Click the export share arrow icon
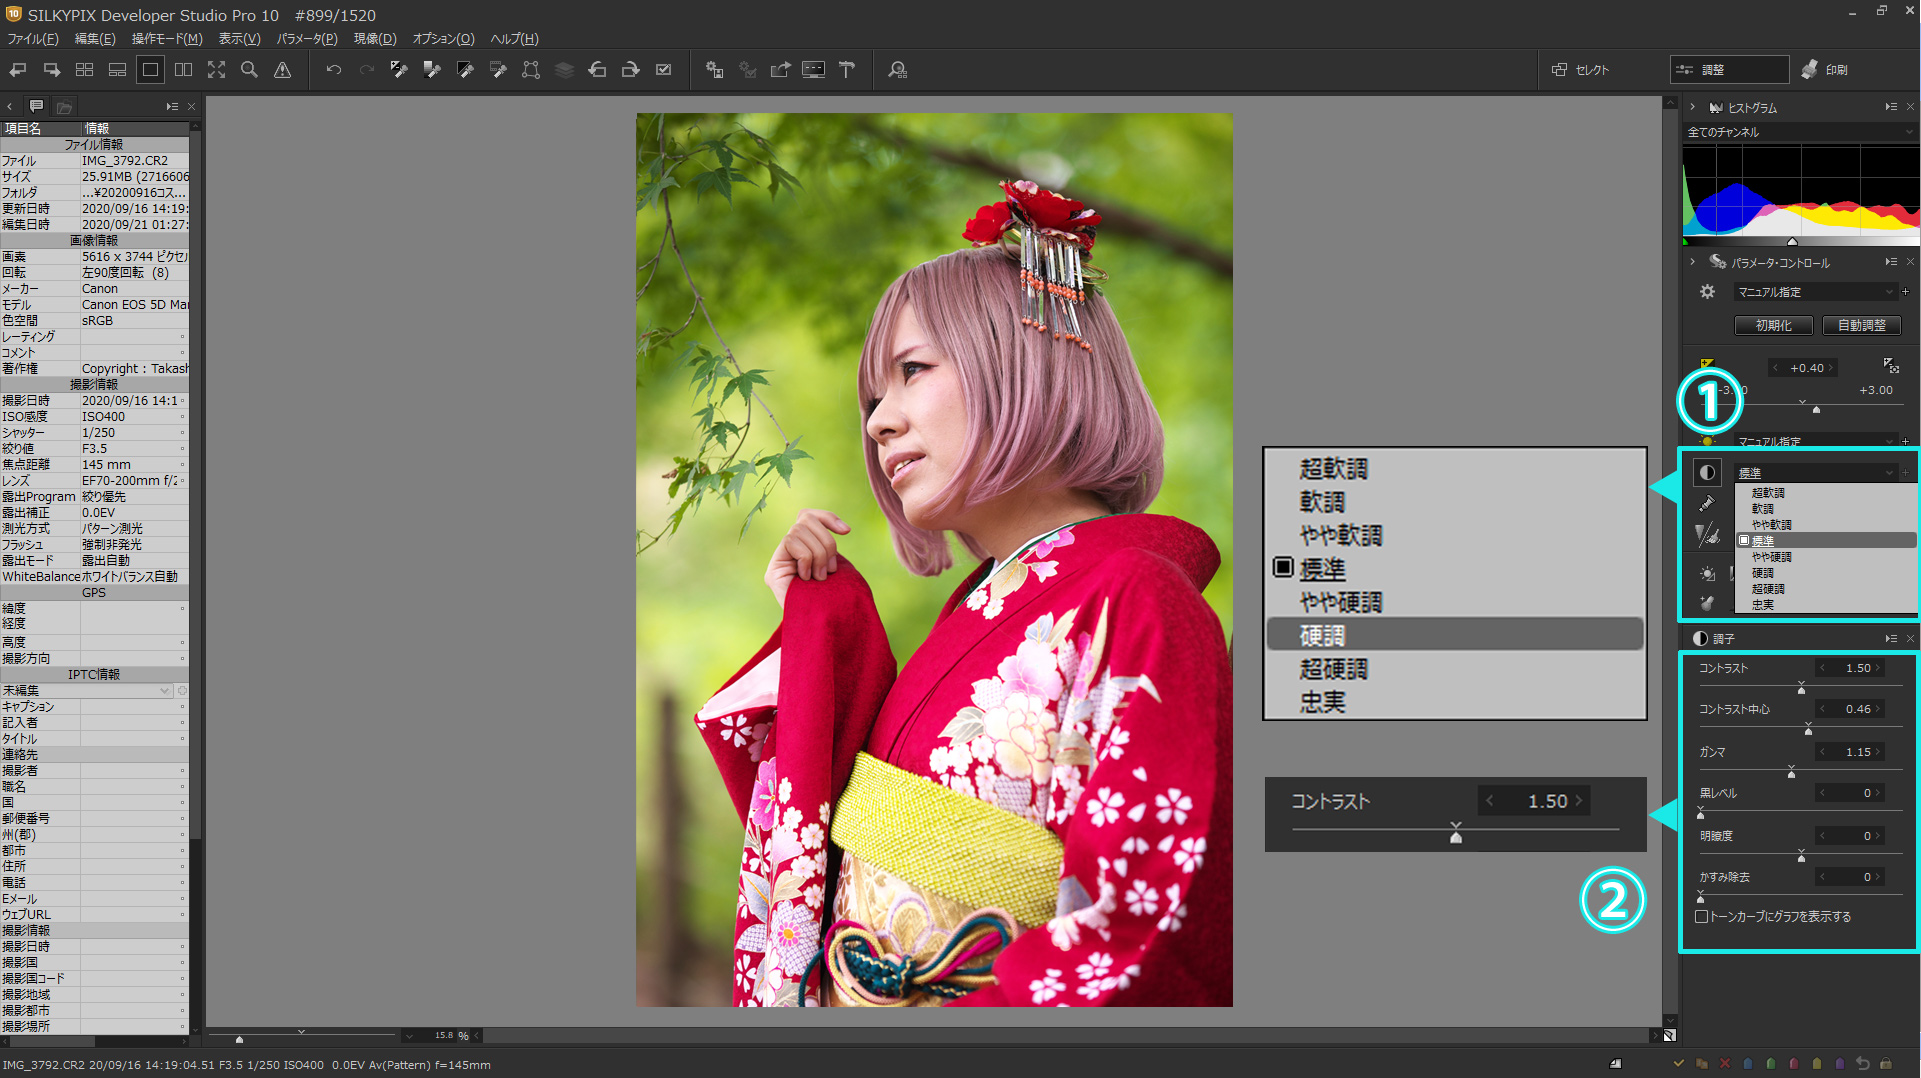The image size is (1921, 1078). tap(780, 70)
